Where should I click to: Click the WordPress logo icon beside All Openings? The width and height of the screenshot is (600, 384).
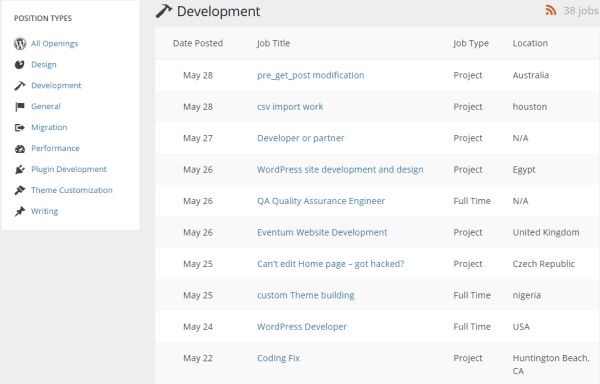pos(20,44)
